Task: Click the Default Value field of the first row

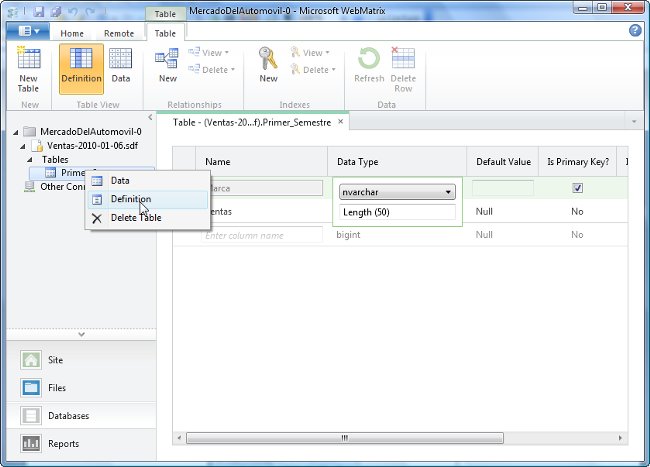Action: (x=502, y=188)
